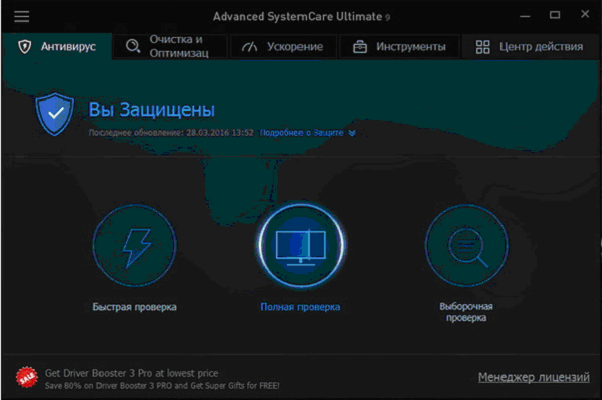Click Save 80% on Driver Booster text

click(x=162, y=385)
